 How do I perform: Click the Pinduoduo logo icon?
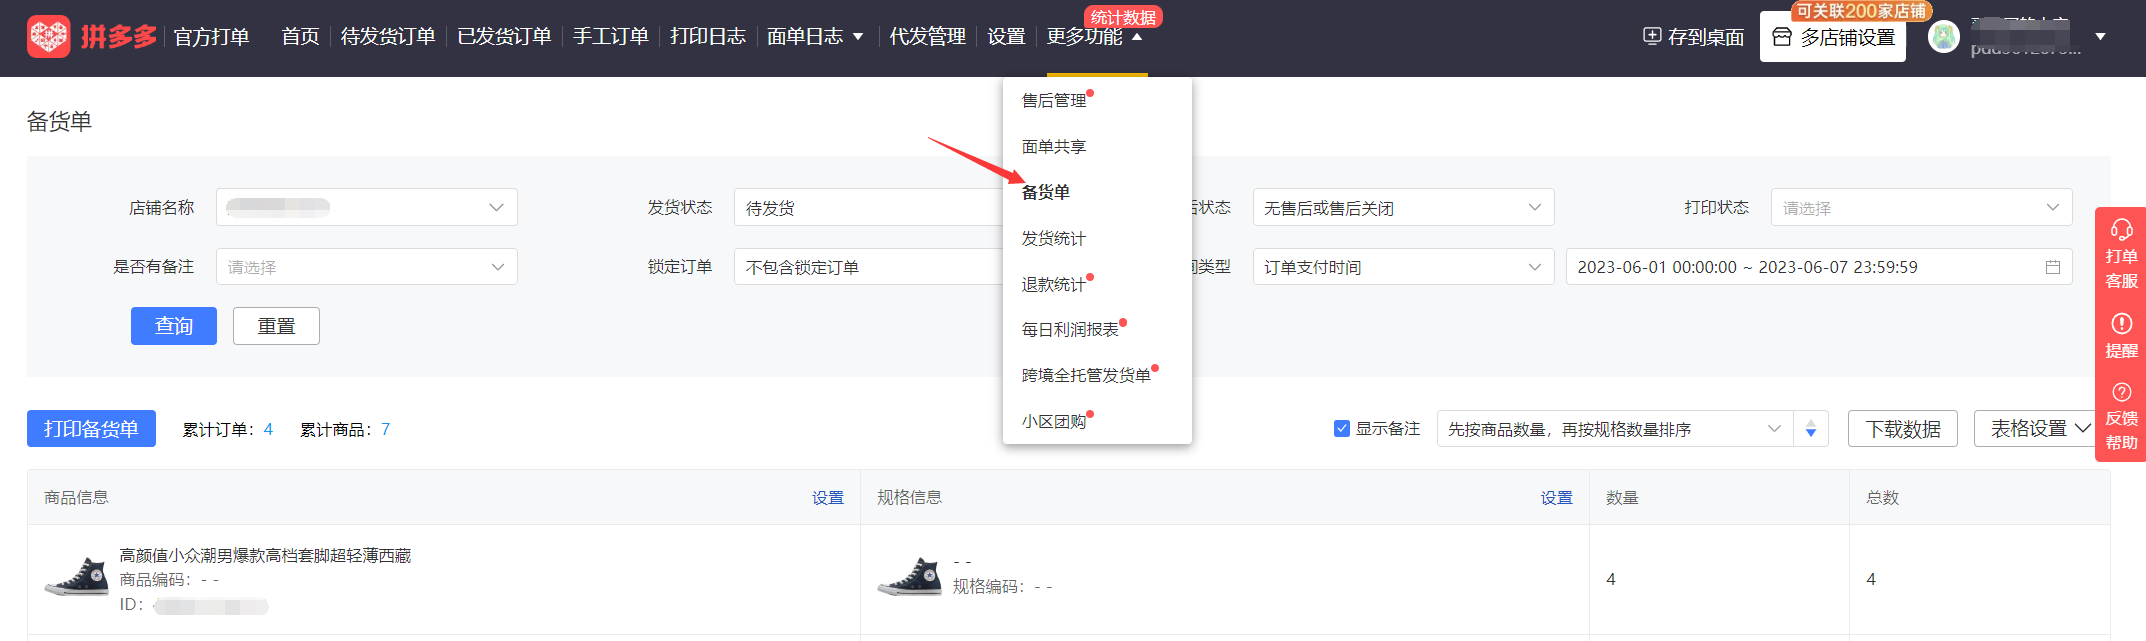(48, 37)
